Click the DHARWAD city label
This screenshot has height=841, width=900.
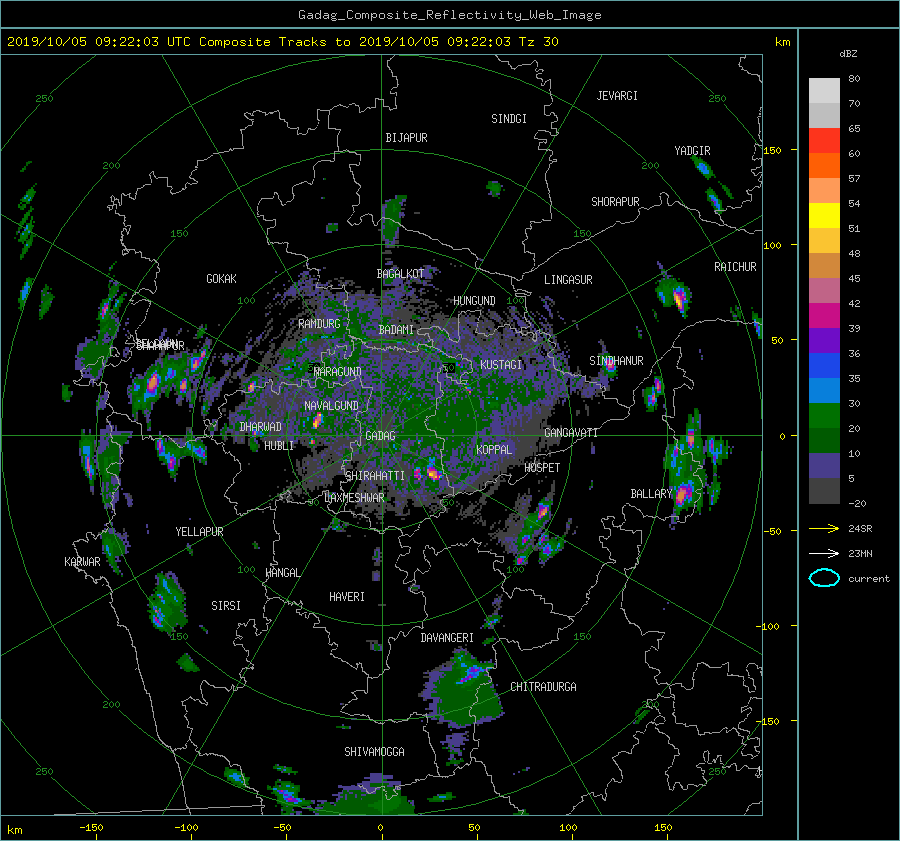260,427
